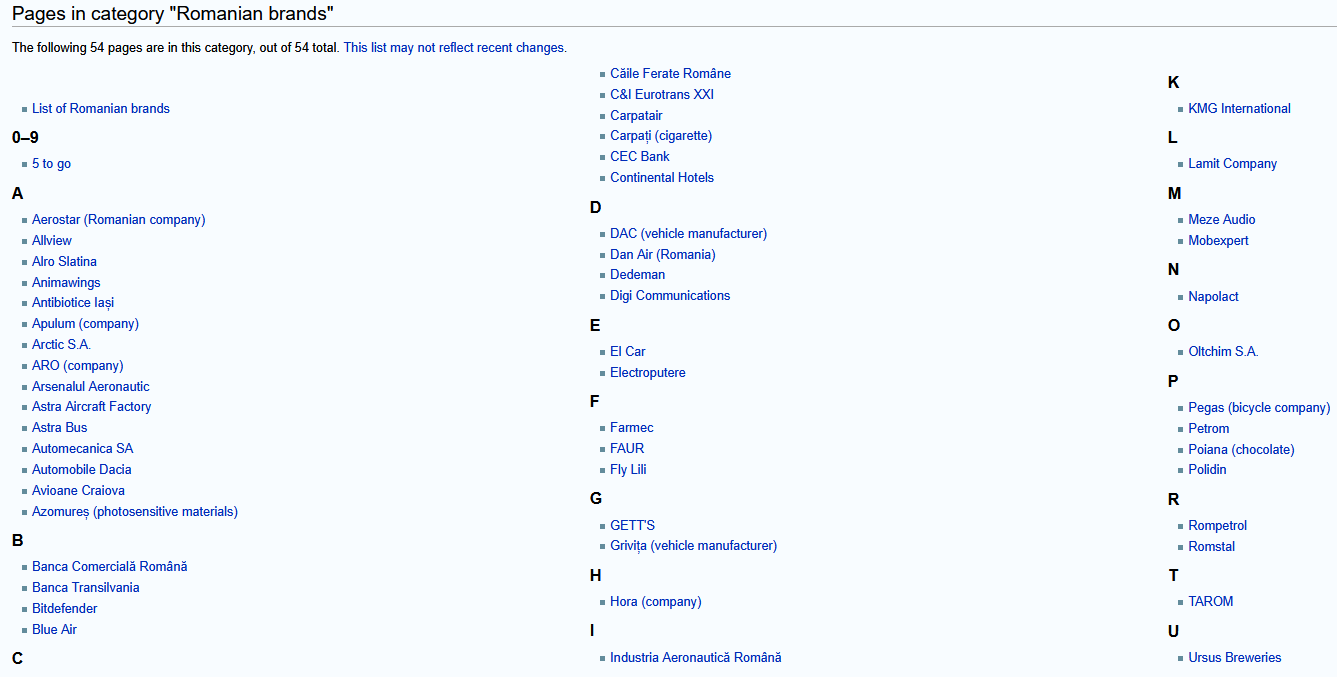Click 'This list may not reflect recent changes' link
The width and height of the screenshot is (1337, 677).
point(455,47)
